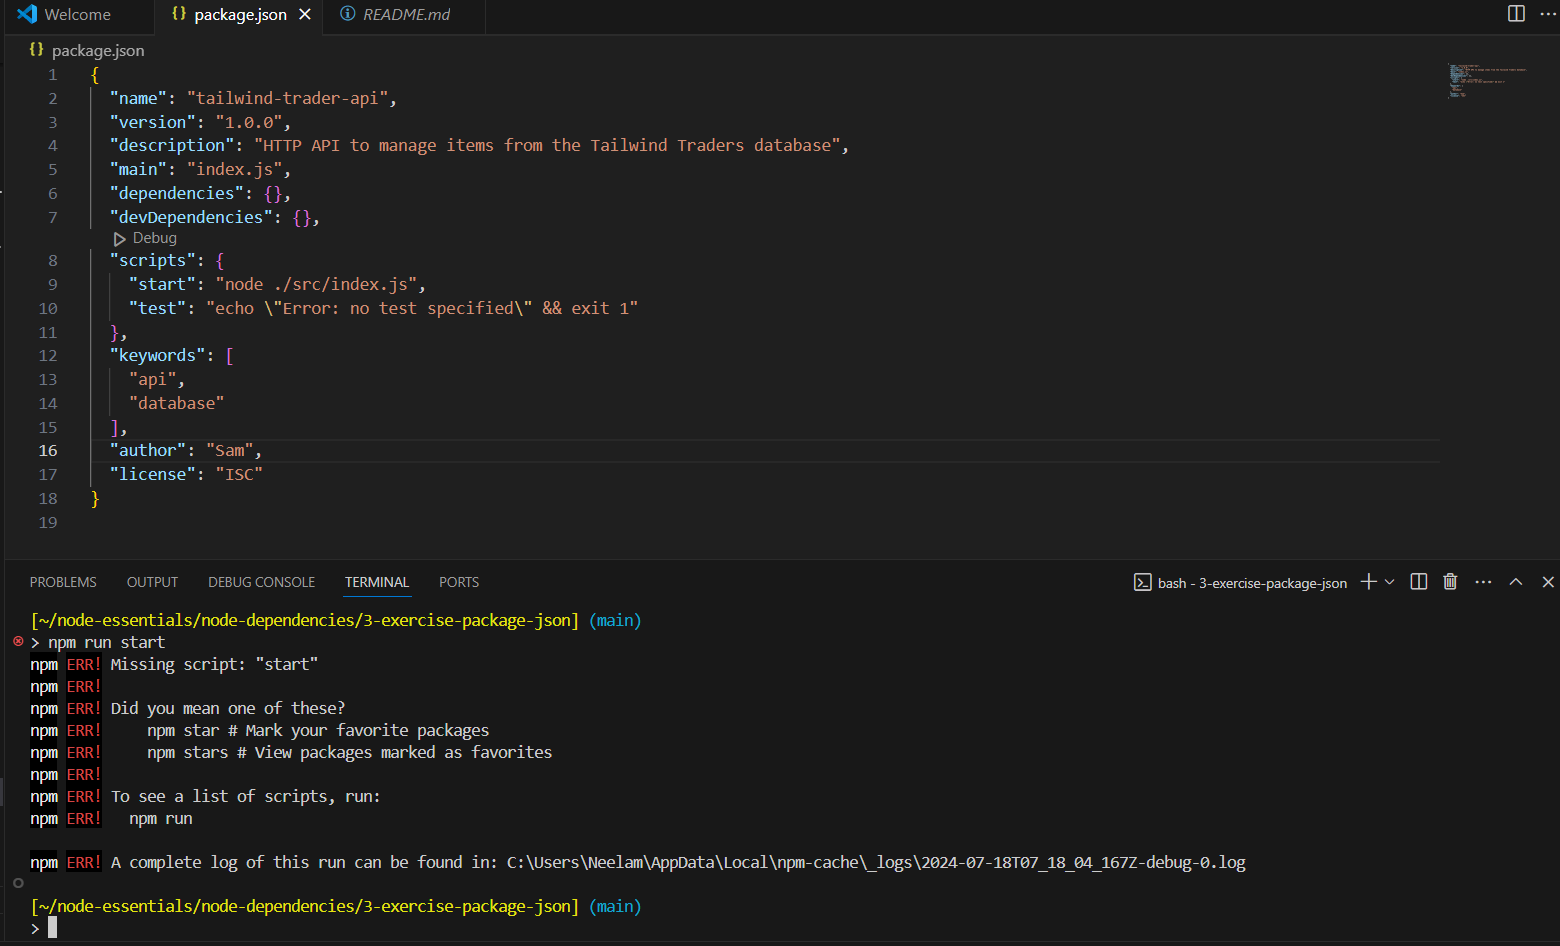Screen dimensions: 1560x946
Task: Select the package.json editor tab
Action: 240,15
